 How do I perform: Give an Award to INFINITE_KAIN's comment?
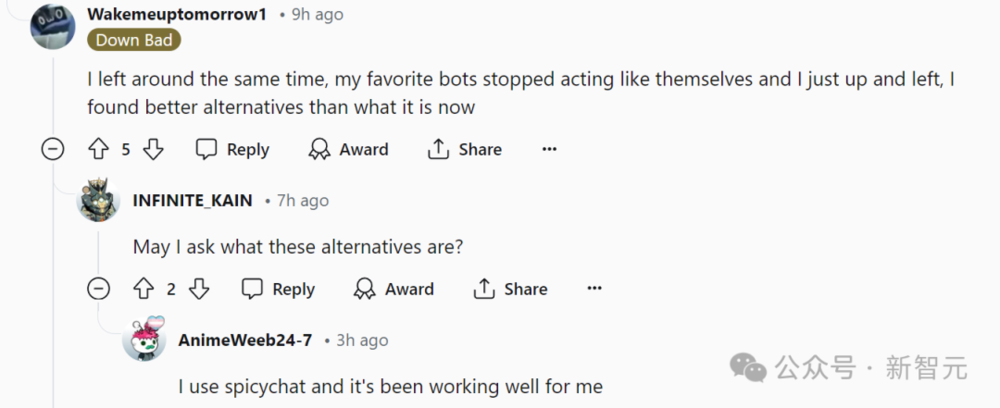click(394, 289)
